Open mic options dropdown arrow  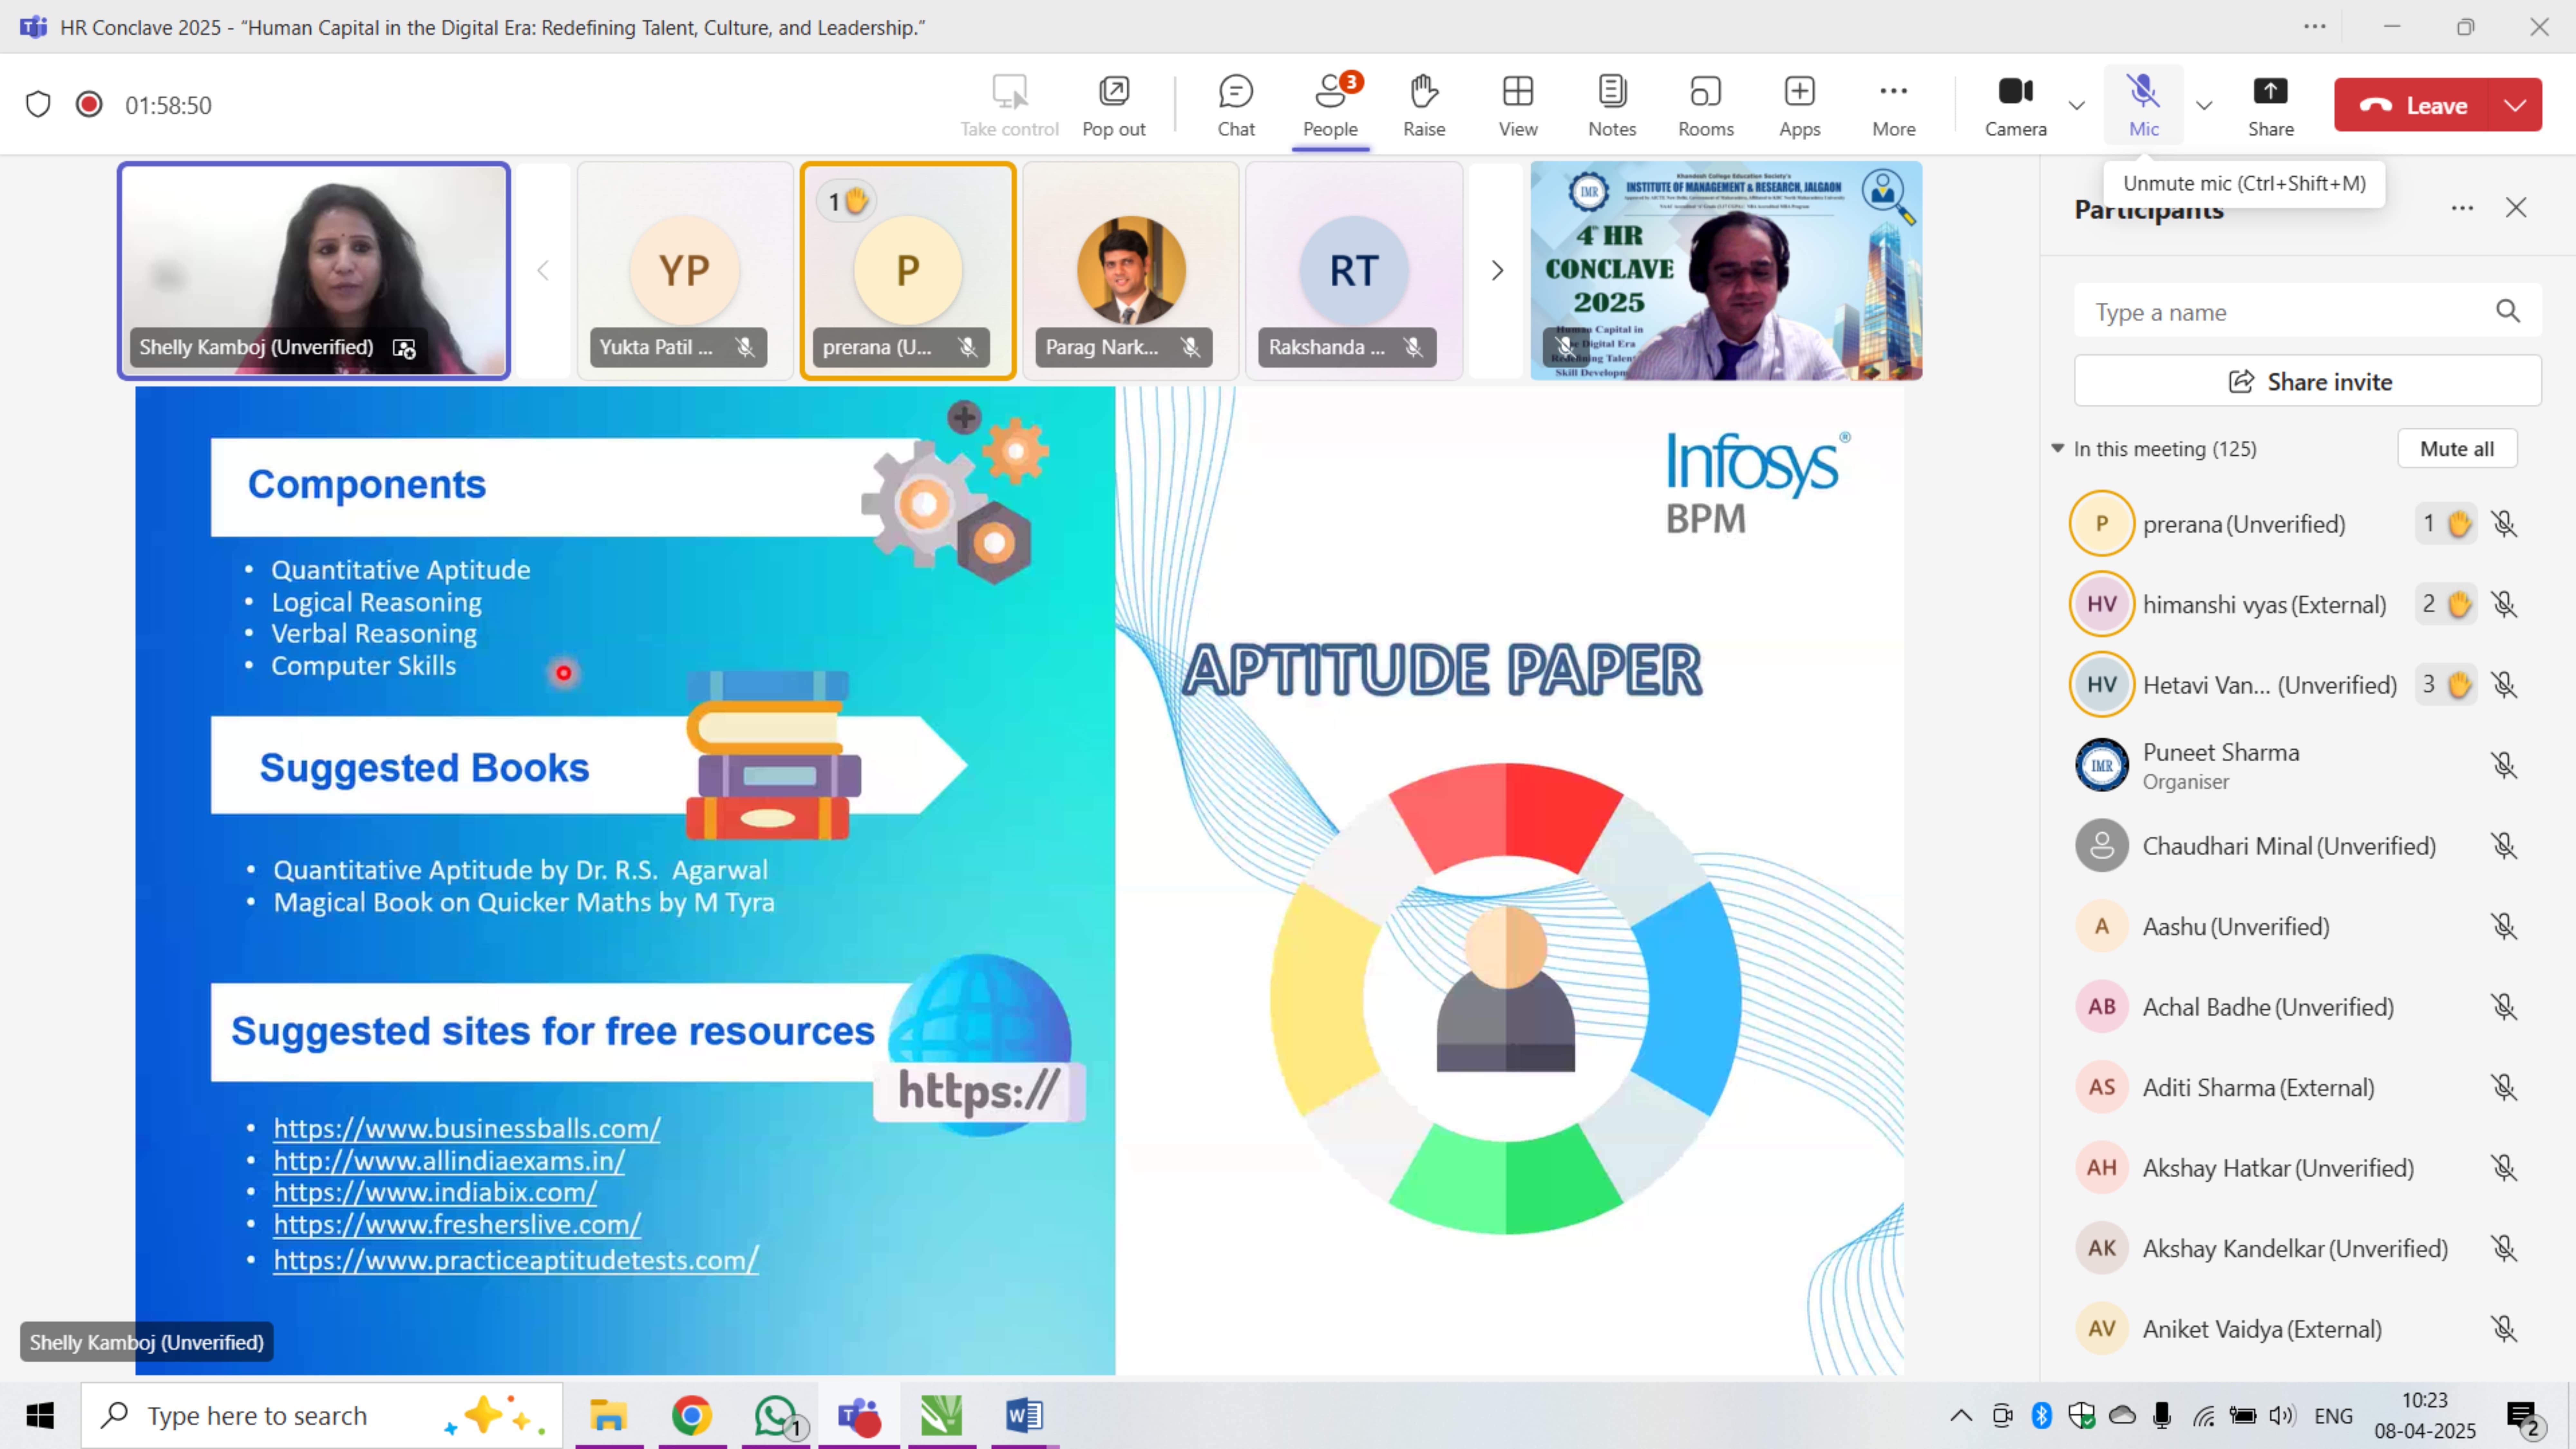[x=2204, y=105]
